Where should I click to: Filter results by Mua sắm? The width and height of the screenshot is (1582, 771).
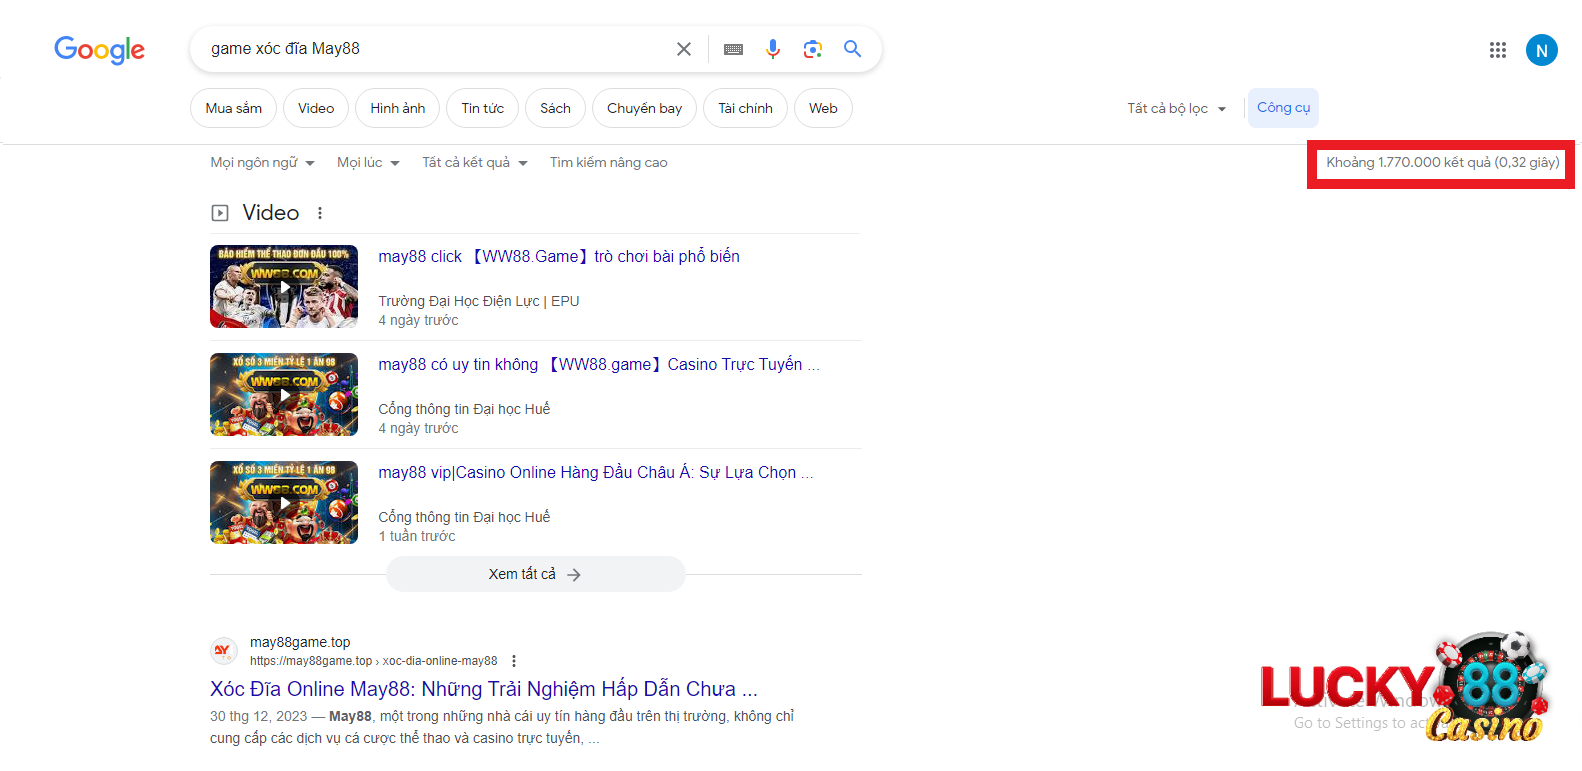pos(234,108)
